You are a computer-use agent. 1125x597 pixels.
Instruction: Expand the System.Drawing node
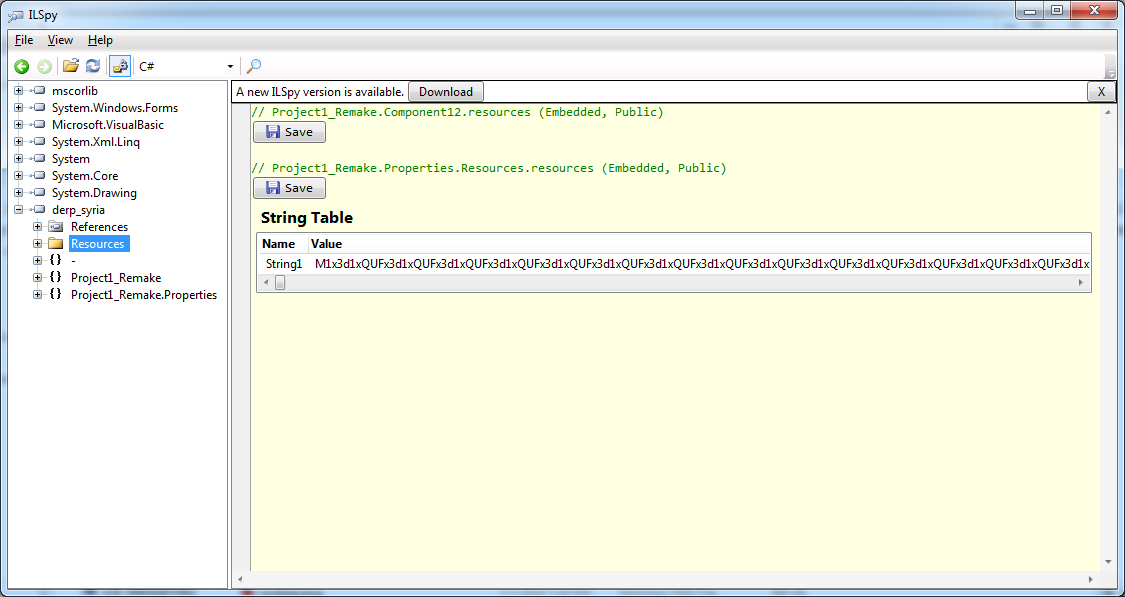(x=19, y=193)
